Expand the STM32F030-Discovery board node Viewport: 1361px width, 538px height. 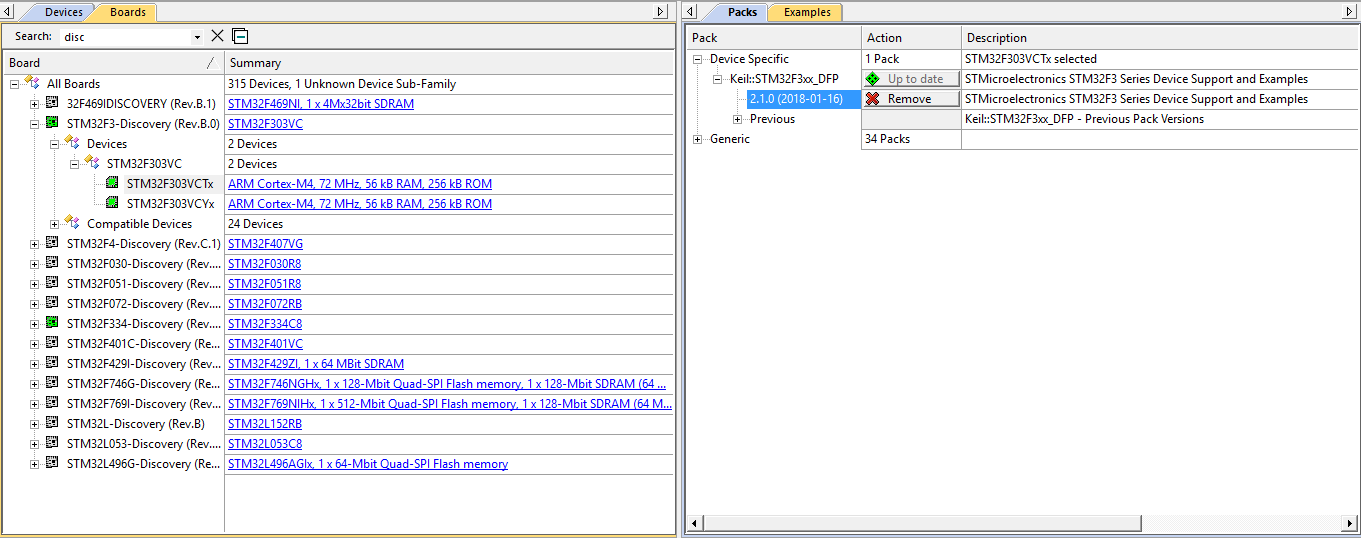(x=34, y=264)
